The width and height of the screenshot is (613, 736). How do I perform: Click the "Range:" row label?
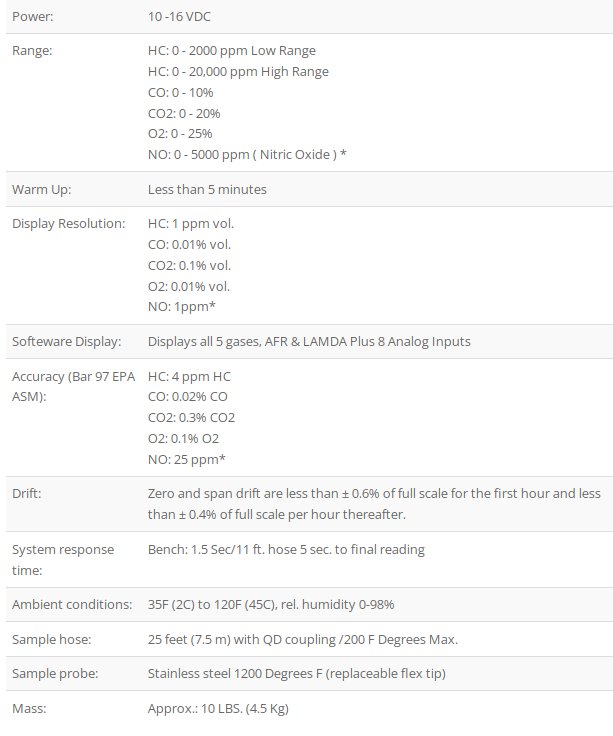pyautogui.click(x=34, y=50)
